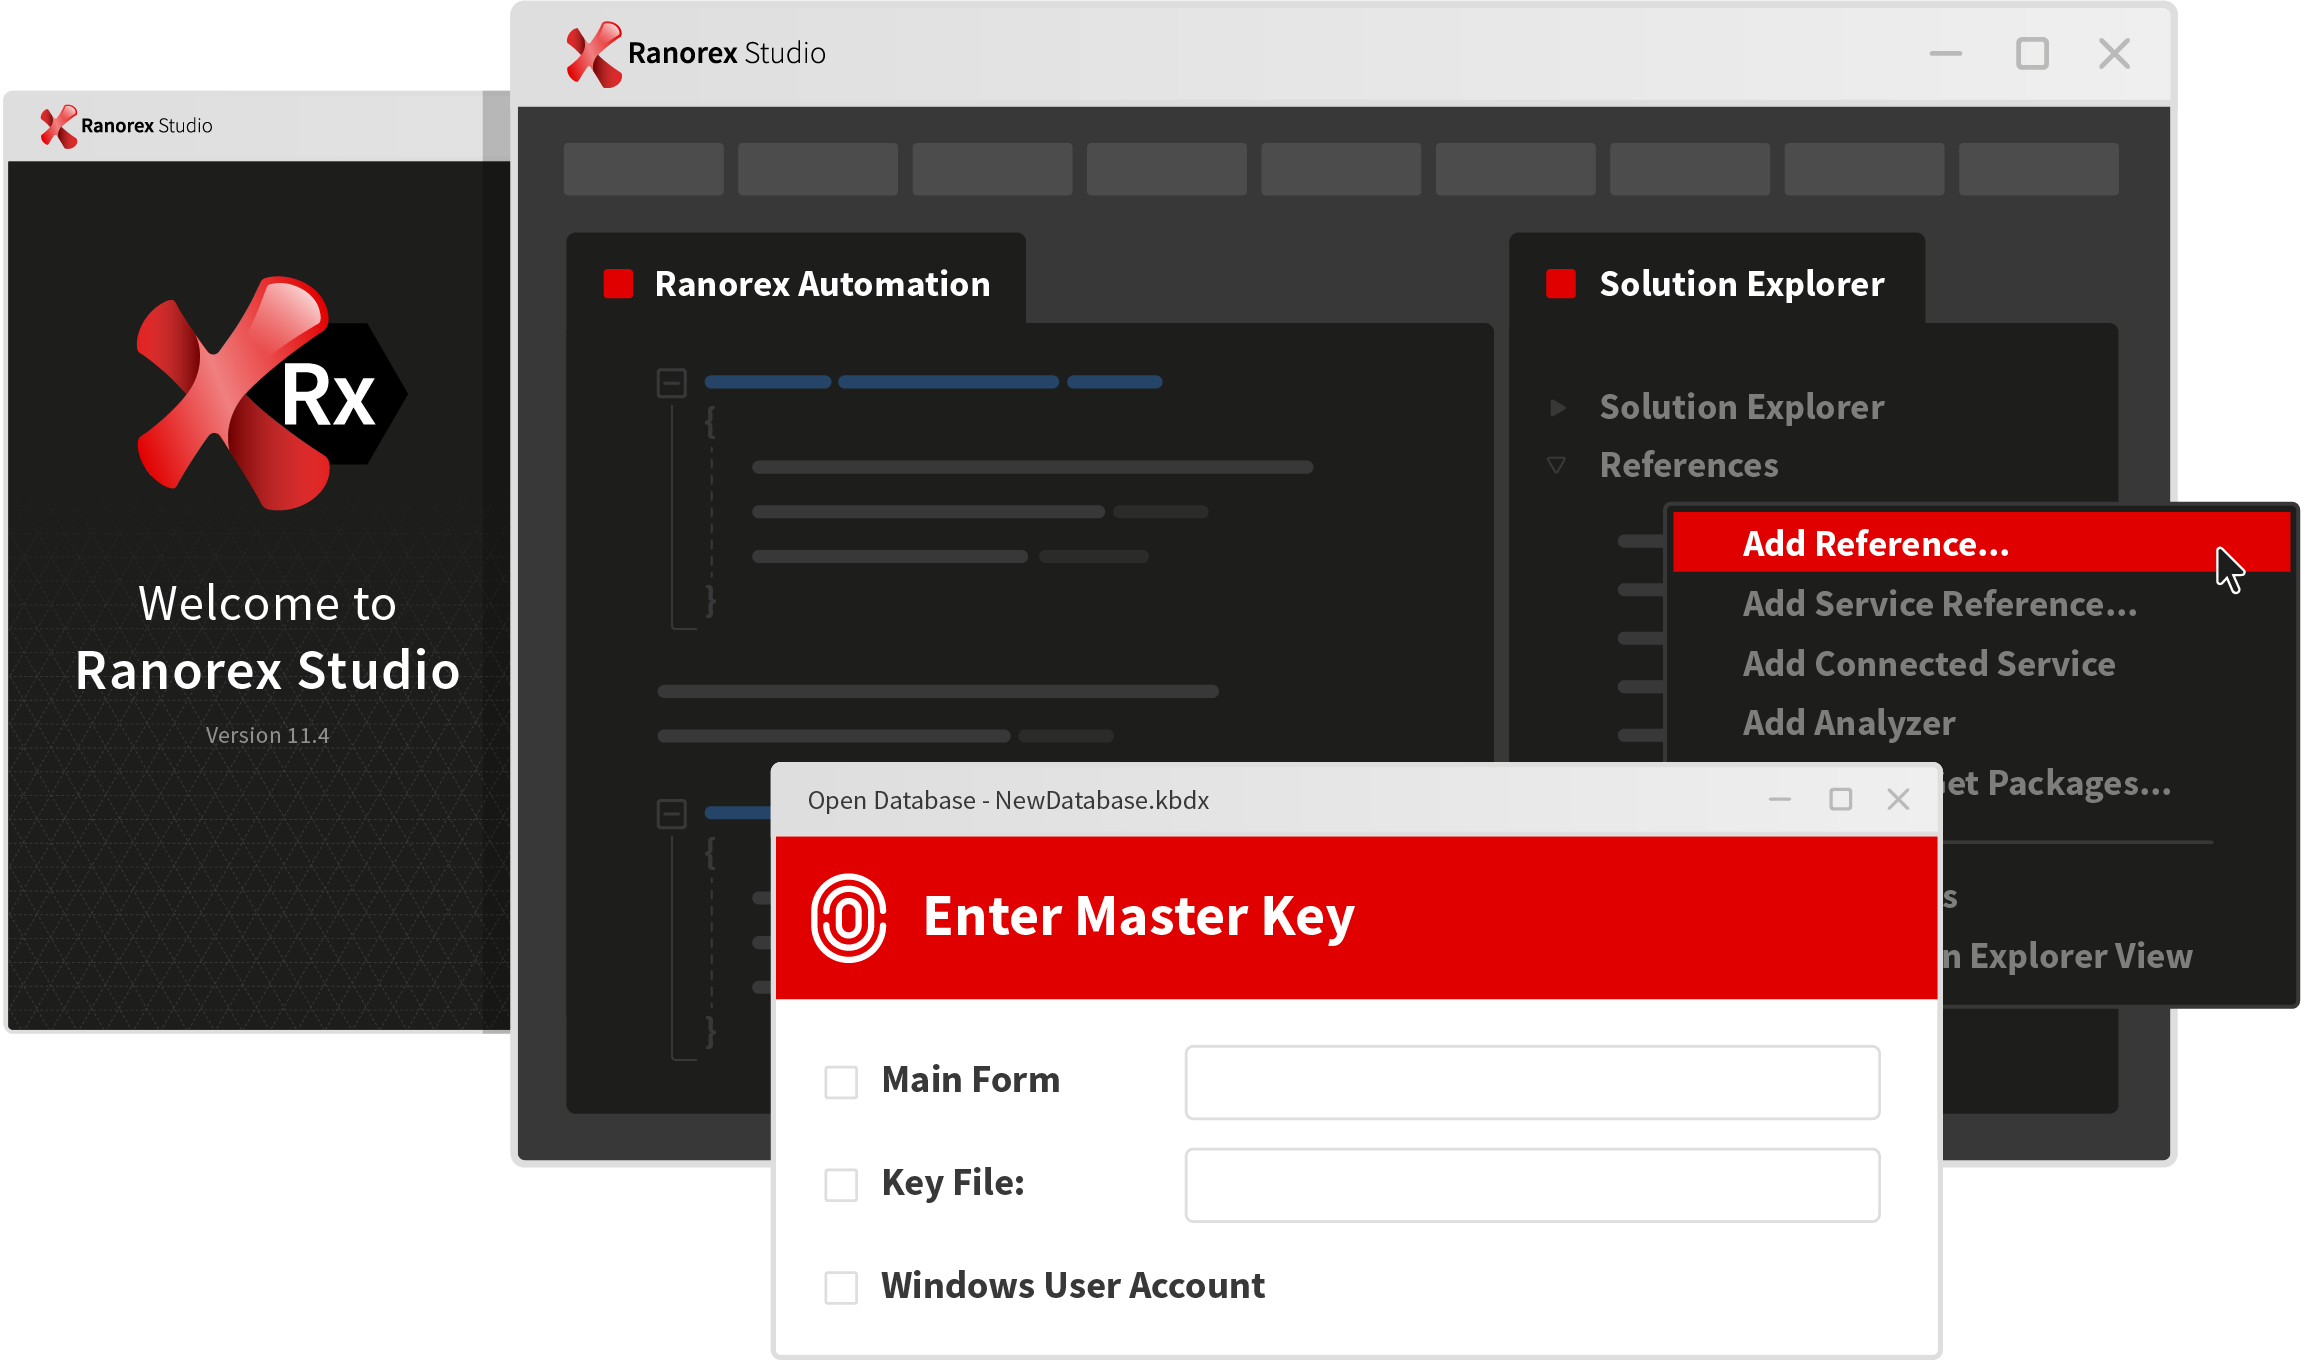Image resolution: width=2301 pixels, height=1366 pixels.
Task: Select the References tree item label
Action: 1689,465
